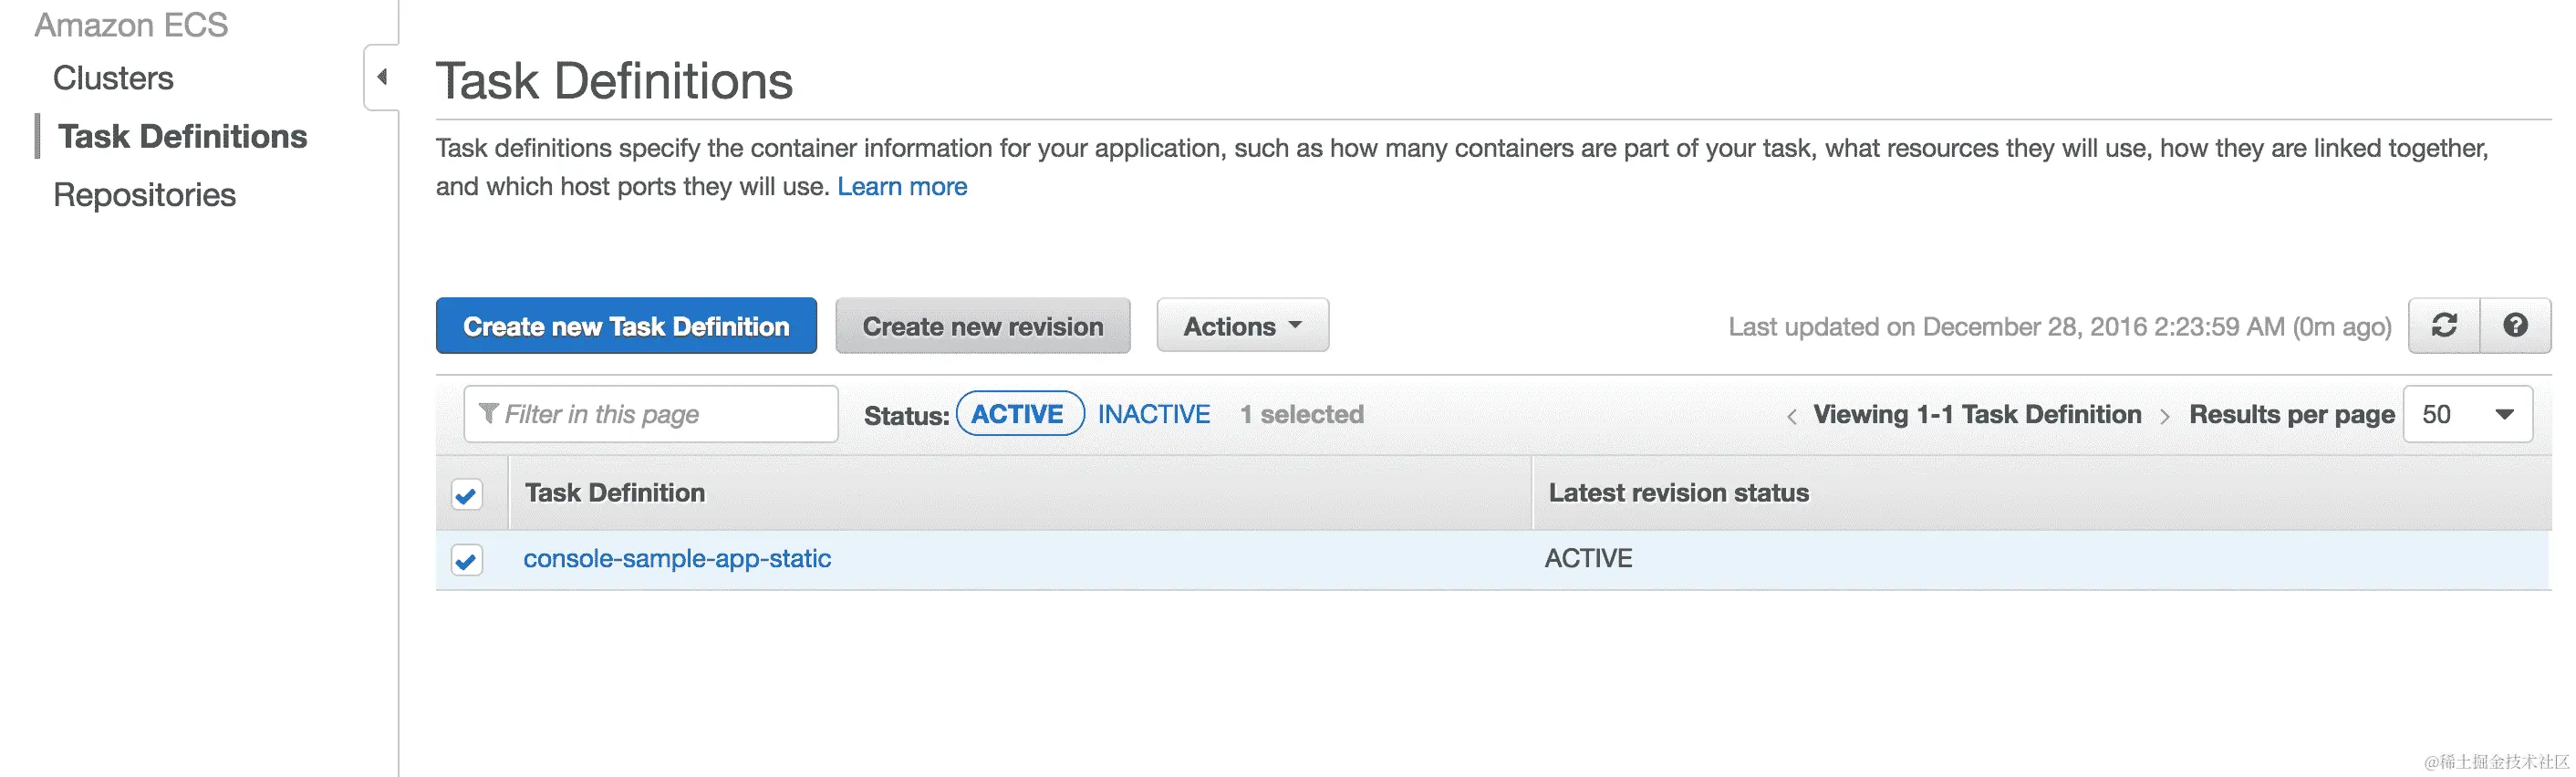The image size is (2576, 777).
Task: Select Task Definitions in the sidebar
Action: (x=182, y=136)
